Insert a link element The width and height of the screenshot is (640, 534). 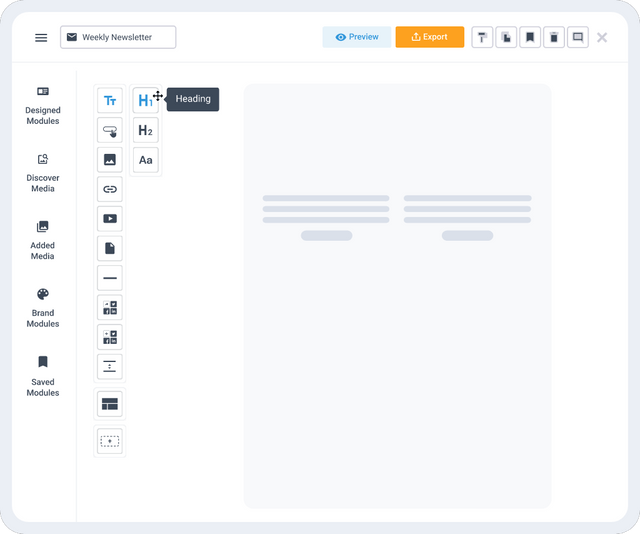click(110, 189)
